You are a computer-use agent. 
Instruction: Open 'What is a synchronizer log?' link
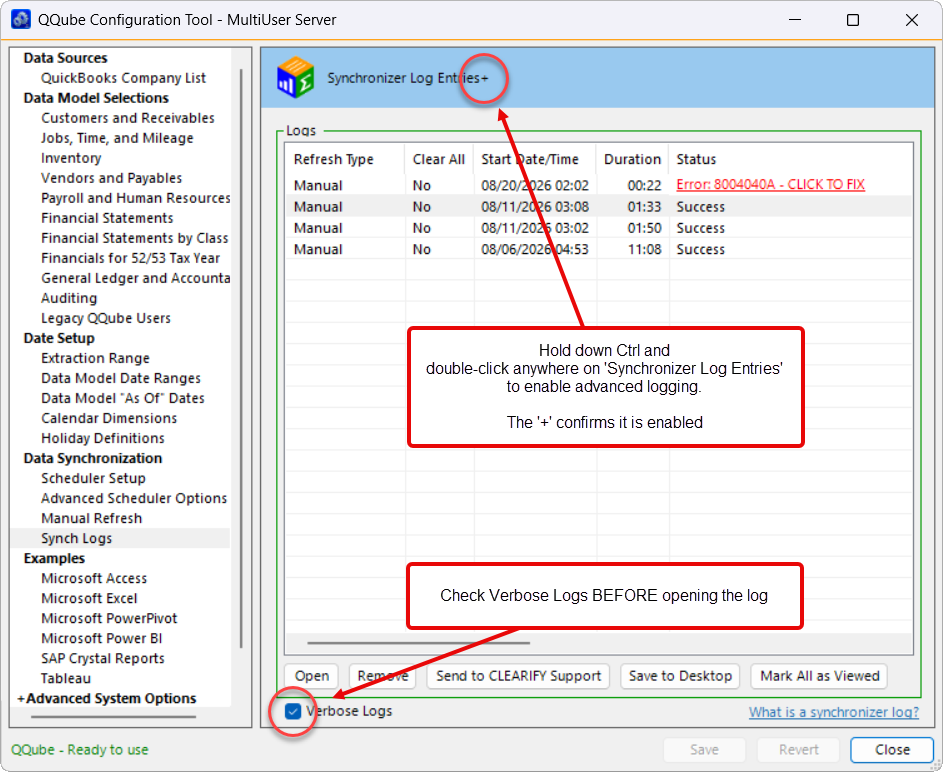(x=834, y=712)
